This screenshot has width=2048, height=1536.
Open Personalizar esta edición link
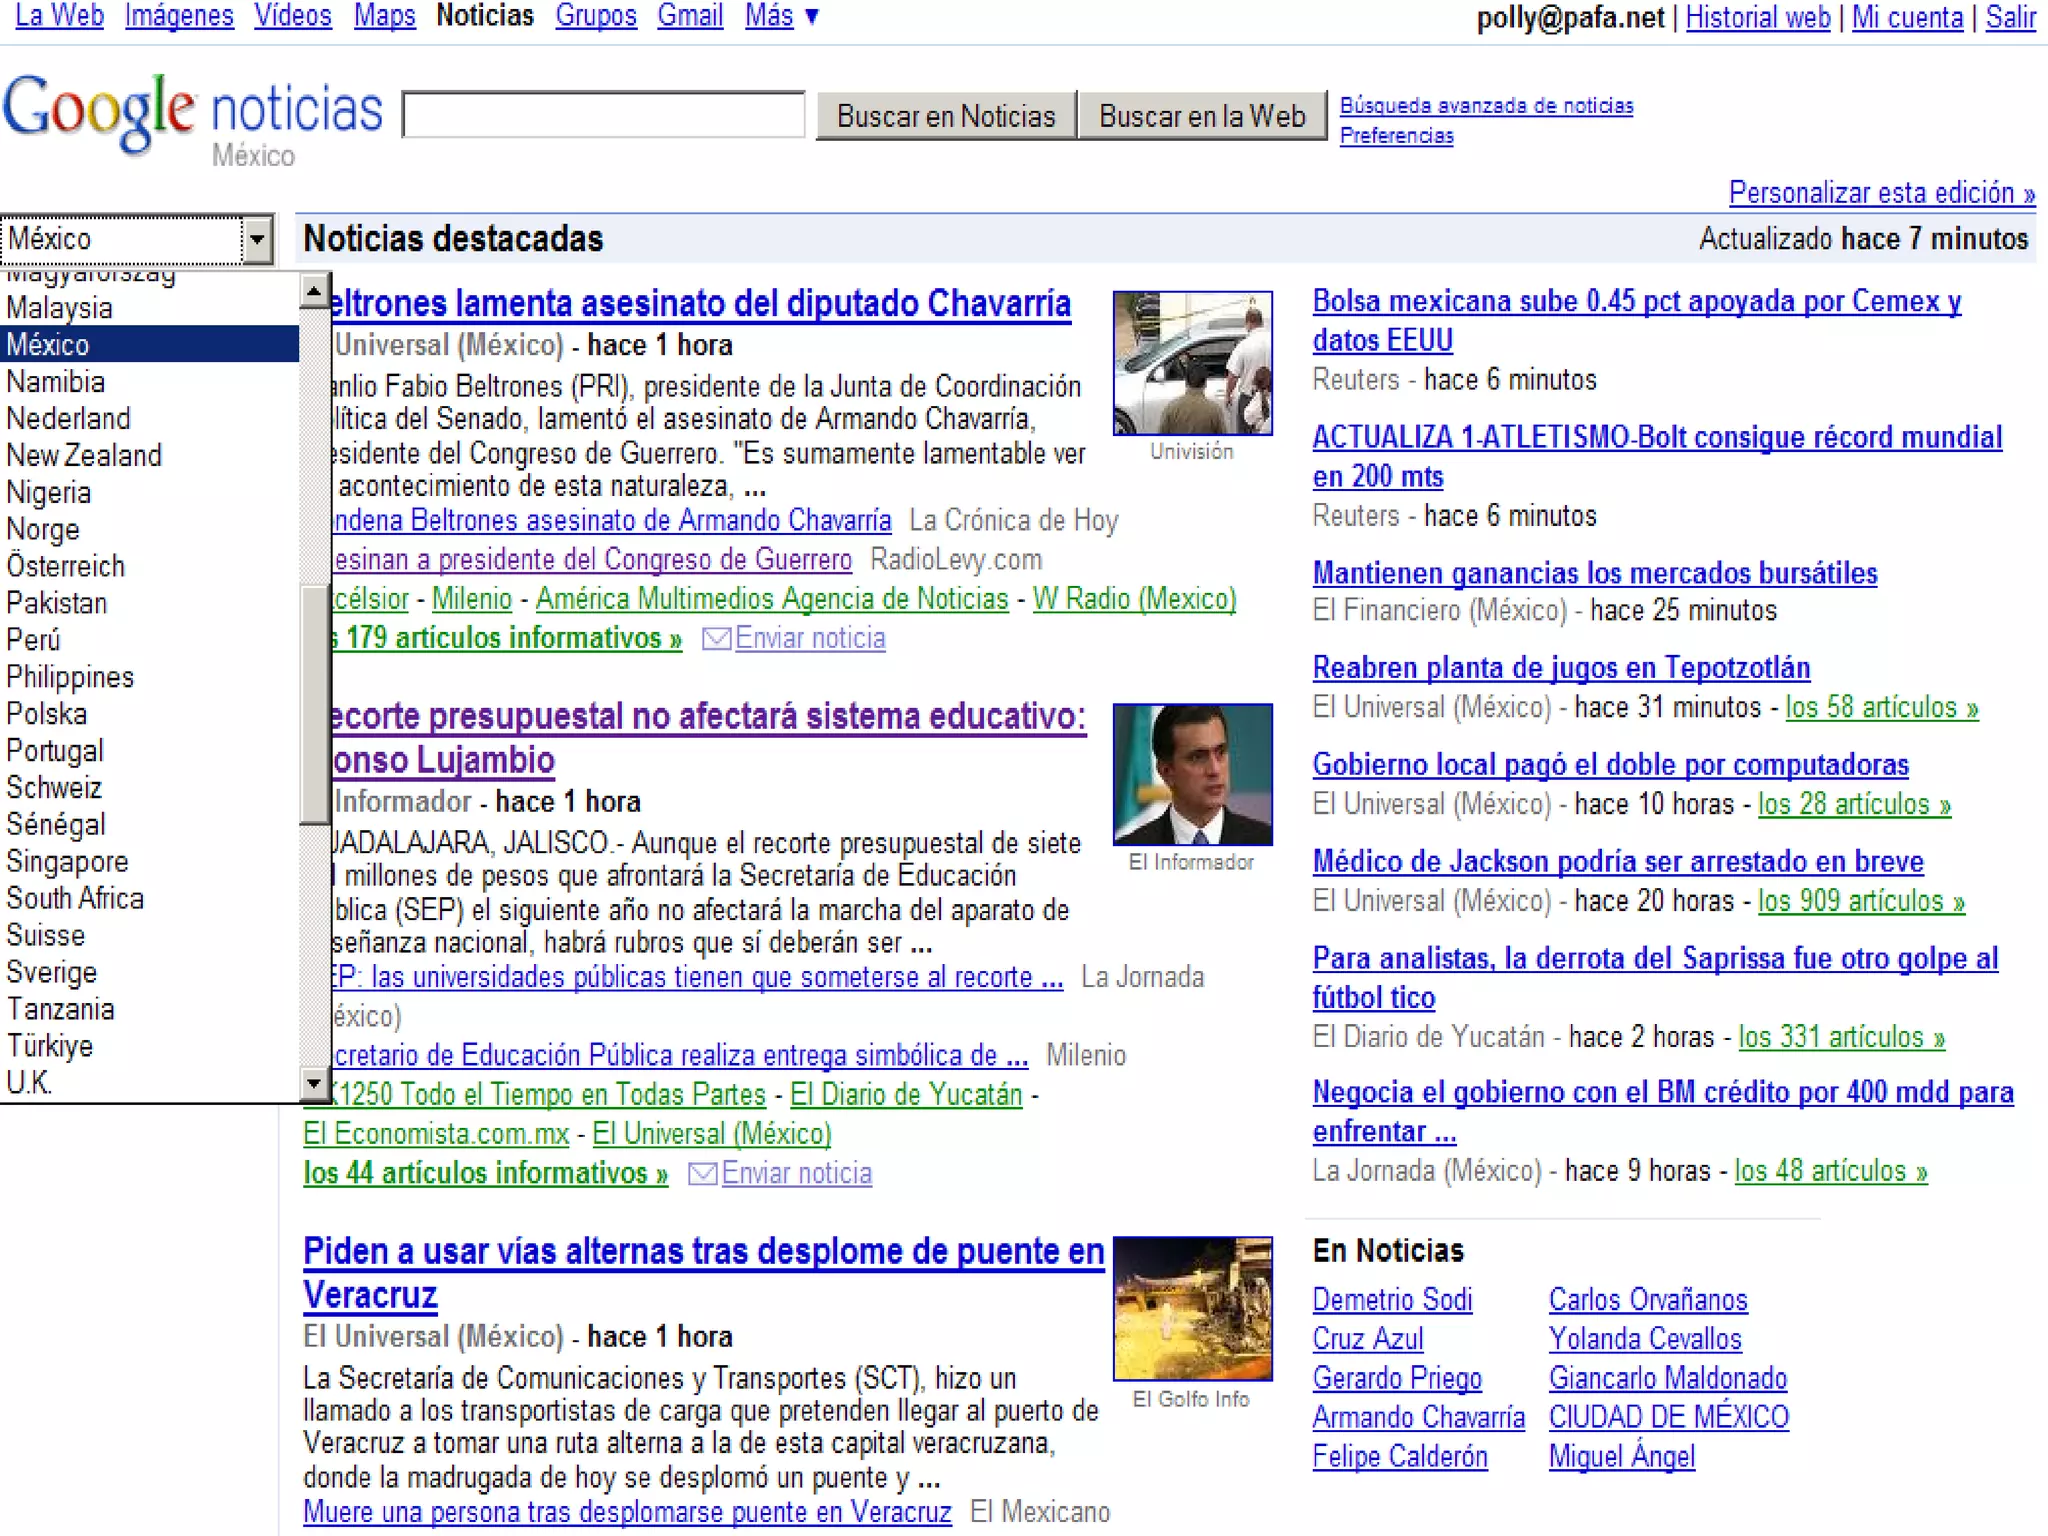[x=1881, y=193]
